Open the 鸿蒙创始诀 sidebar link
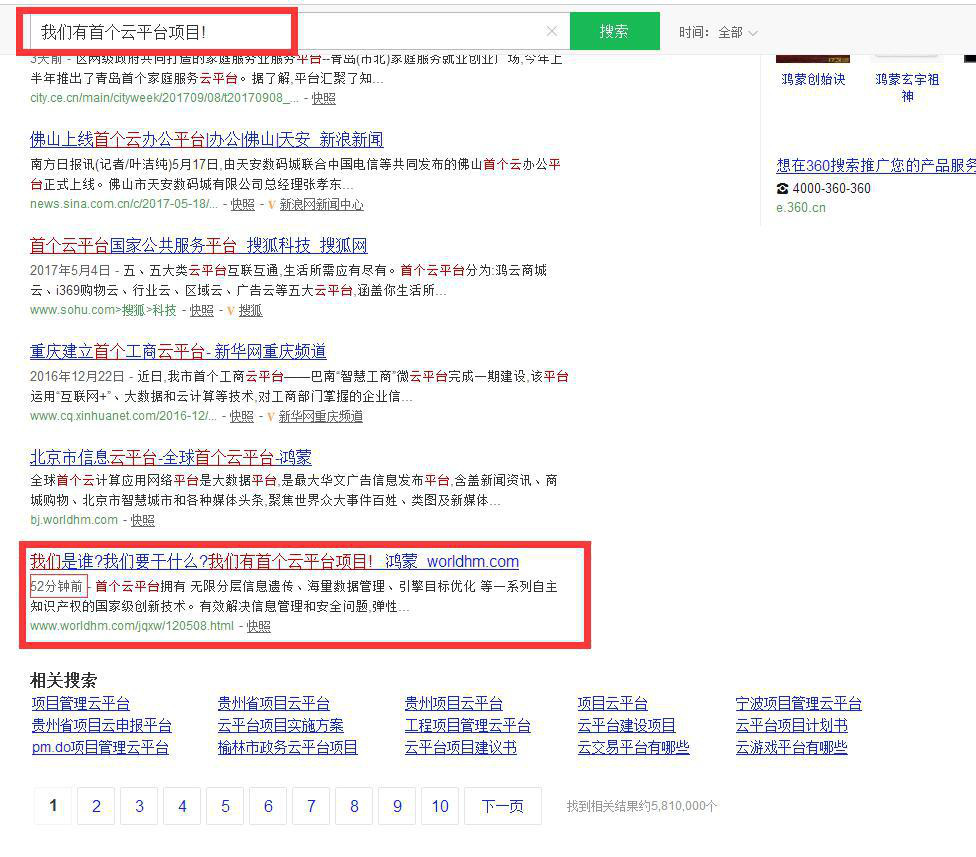This screenshot has height=857, width=976. [x=813, y=80]
